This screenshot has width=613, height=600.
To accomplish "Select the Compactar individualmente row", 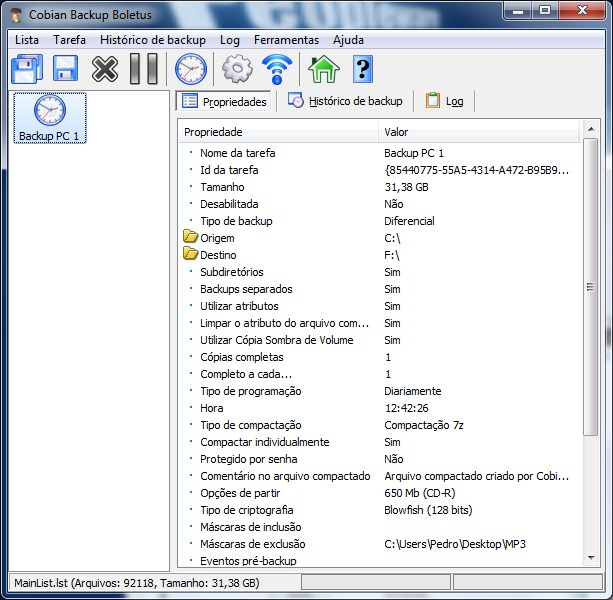I will [380, 442].
